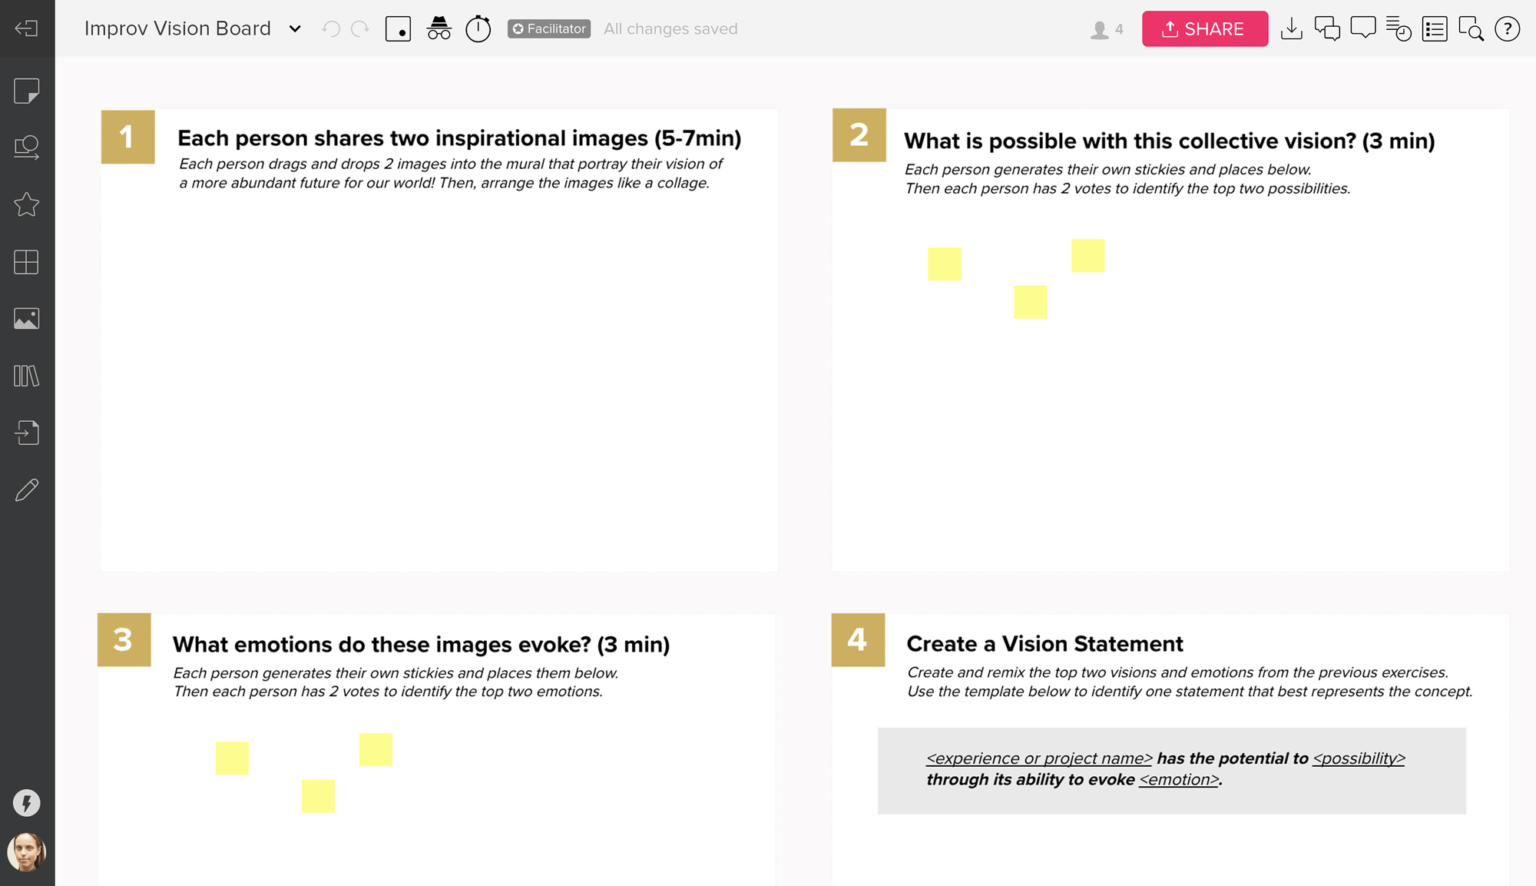Viewport: 1536px width, 886px height.
Task: Open the content library
Action: tap(27, 375)
